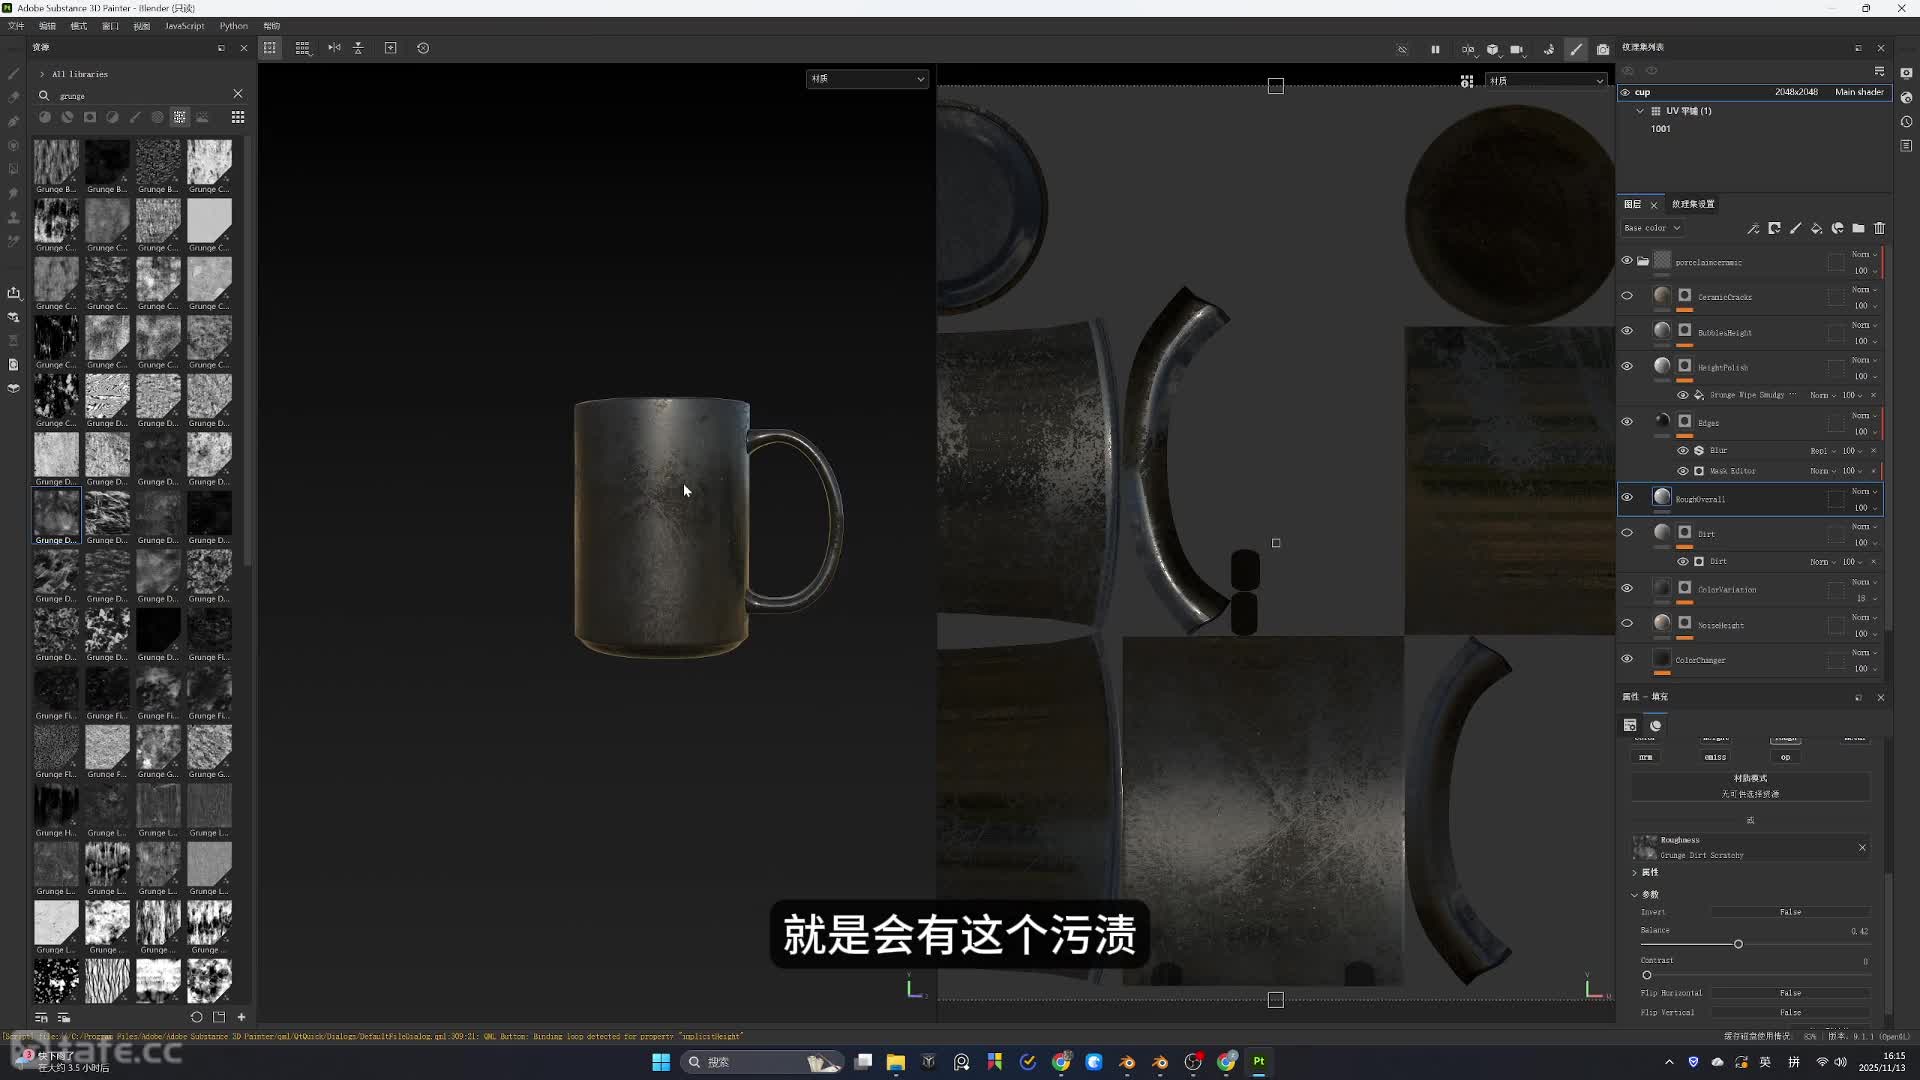Click the add fill layer bucket icon

tap(1816, 228)
